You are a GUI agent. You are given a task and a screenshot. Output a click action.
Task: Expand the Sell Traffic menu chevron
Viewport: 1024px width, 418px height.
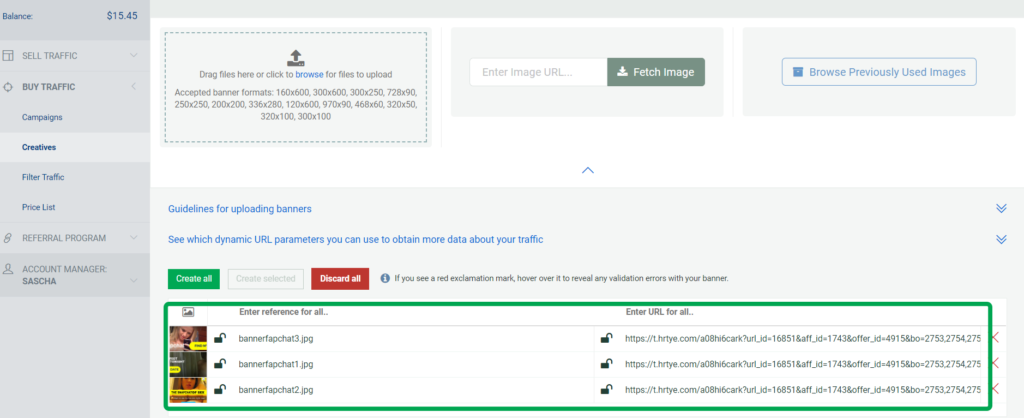[134, 56]
